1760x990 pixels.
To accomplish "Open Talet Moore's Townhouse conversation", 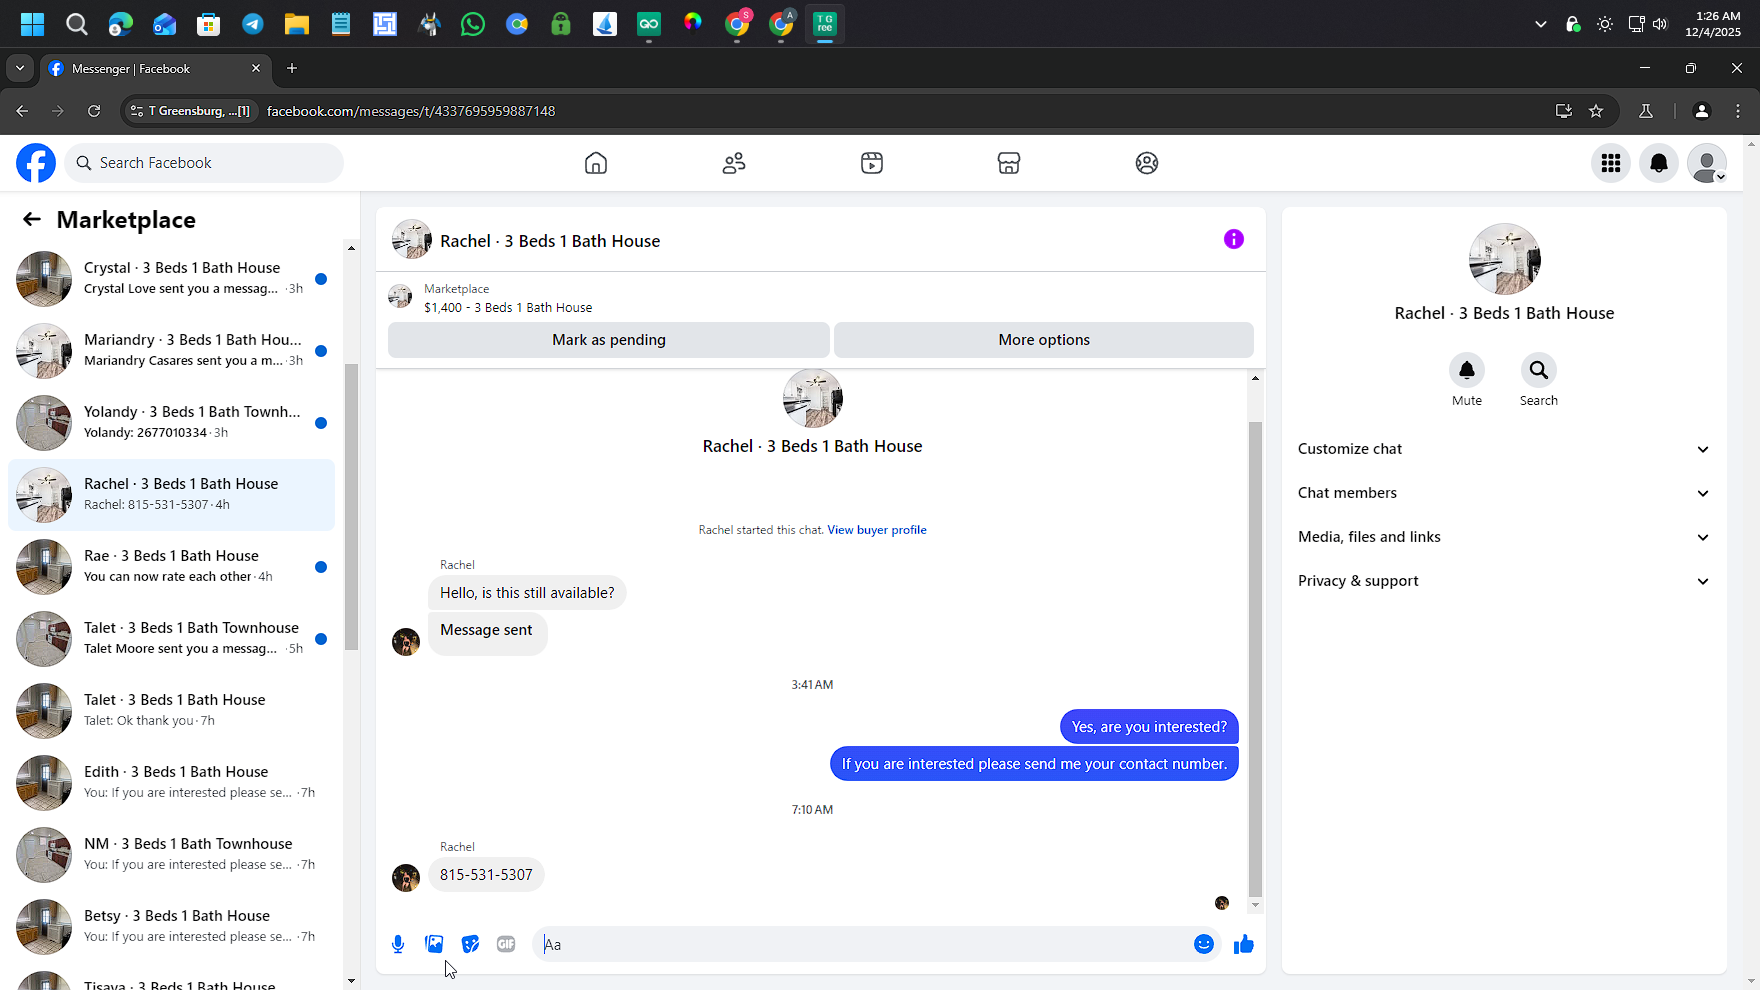I will [172, 639].
